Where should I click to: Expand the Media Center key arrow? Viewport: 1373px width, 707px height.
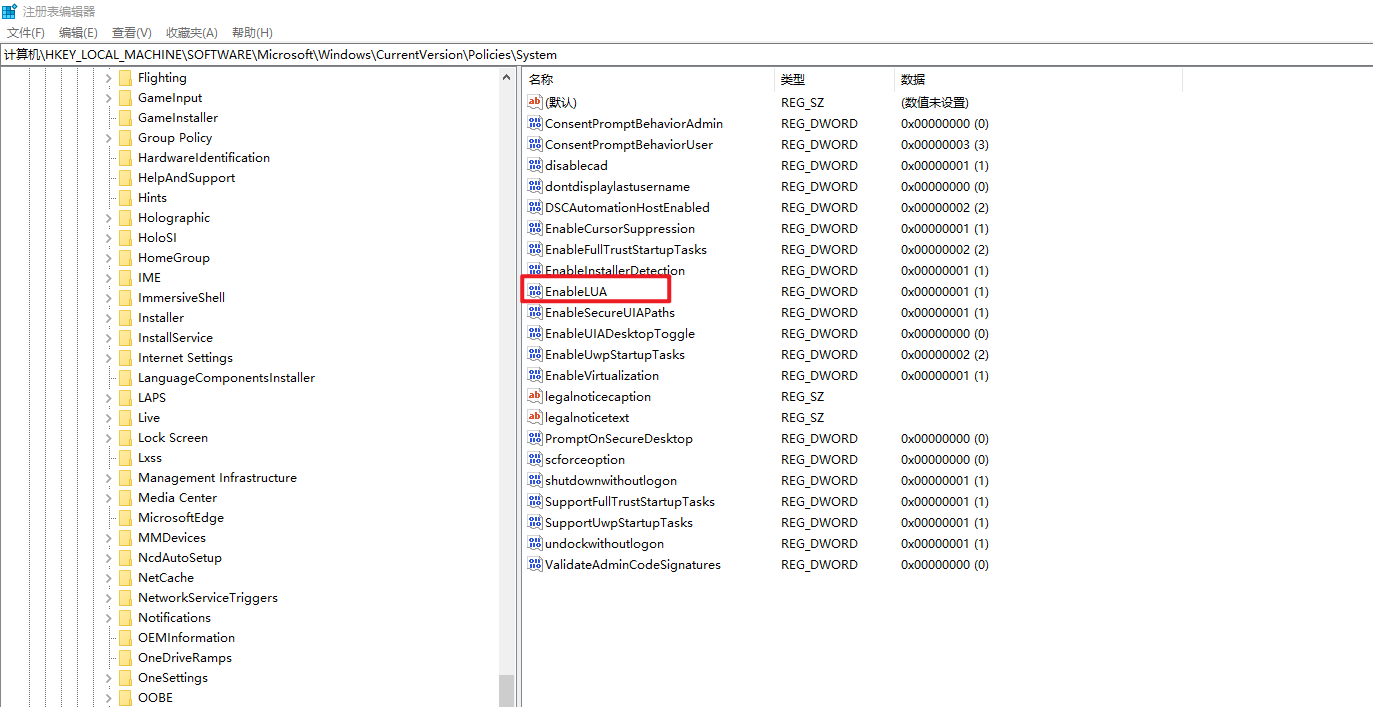108,498
